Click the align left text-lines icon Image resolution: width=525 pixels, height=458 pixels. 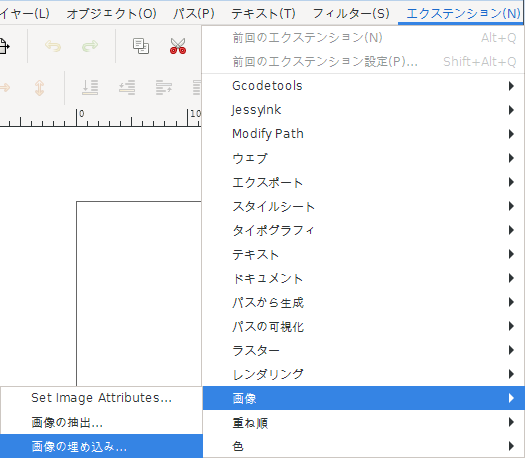164,88
